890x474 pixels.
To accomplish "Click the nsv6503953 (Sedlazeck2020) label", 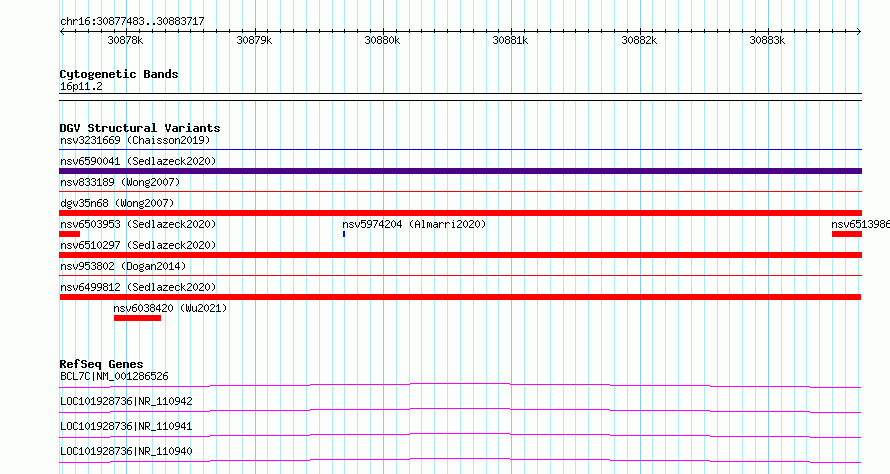I will coord(138,224).
